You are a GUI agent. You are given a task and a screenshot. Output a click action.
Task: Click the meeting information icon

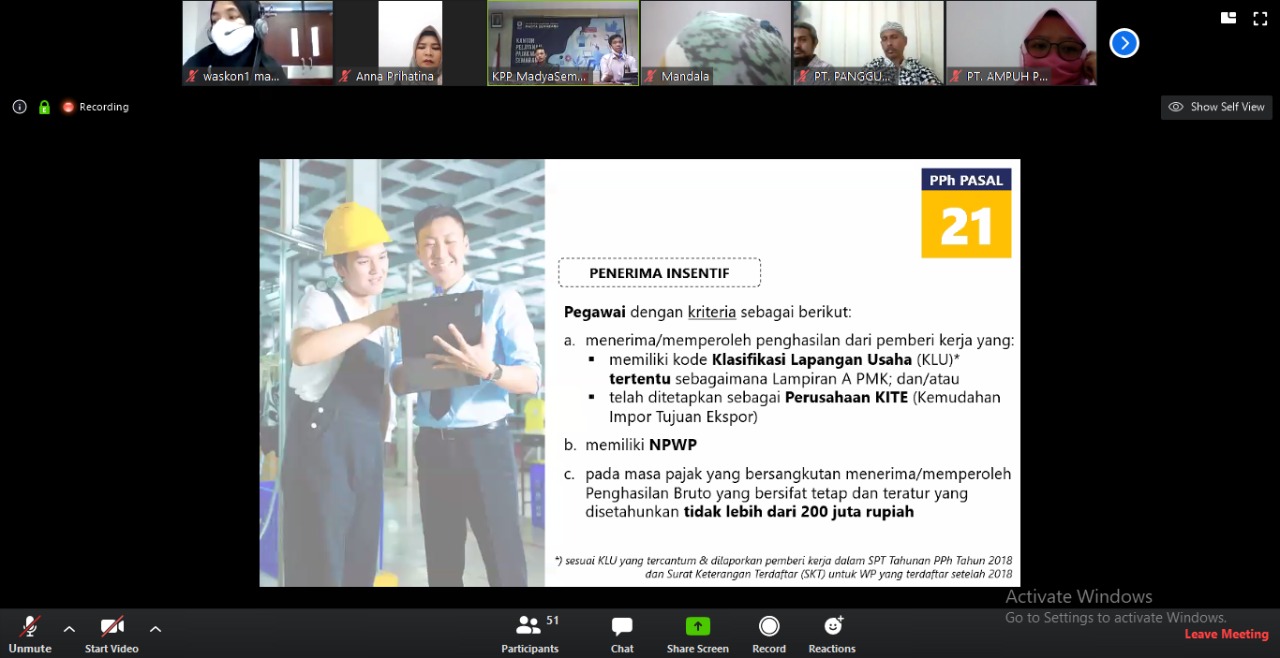(19, 107)
